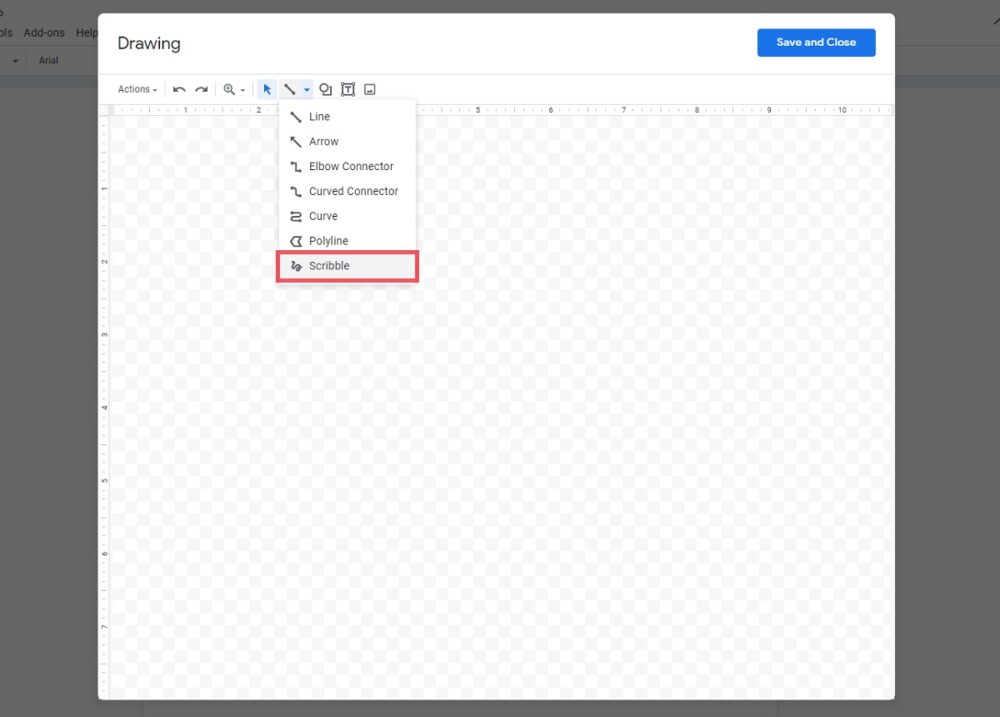The height and width of the screenshot is (717, 1000).
Task: Choose Arrow from the dropdown menu
Action: pos(347,142)
